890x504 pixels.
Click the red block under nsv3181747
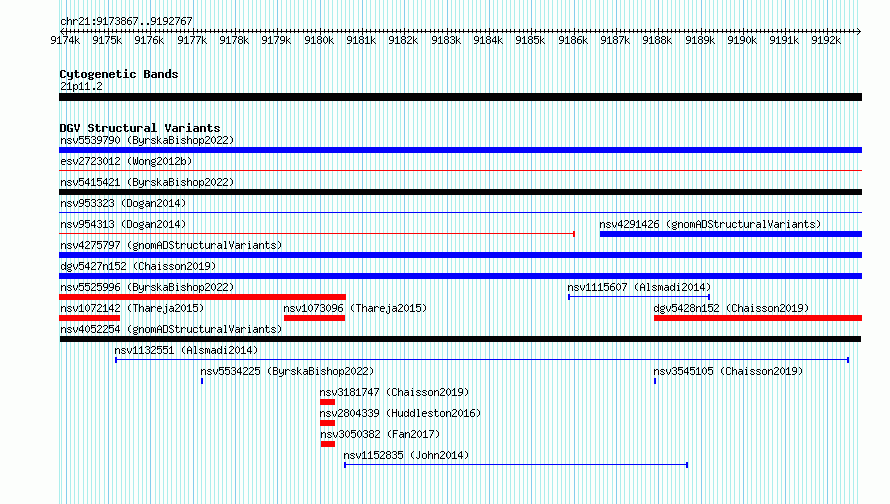click(328, 402)
